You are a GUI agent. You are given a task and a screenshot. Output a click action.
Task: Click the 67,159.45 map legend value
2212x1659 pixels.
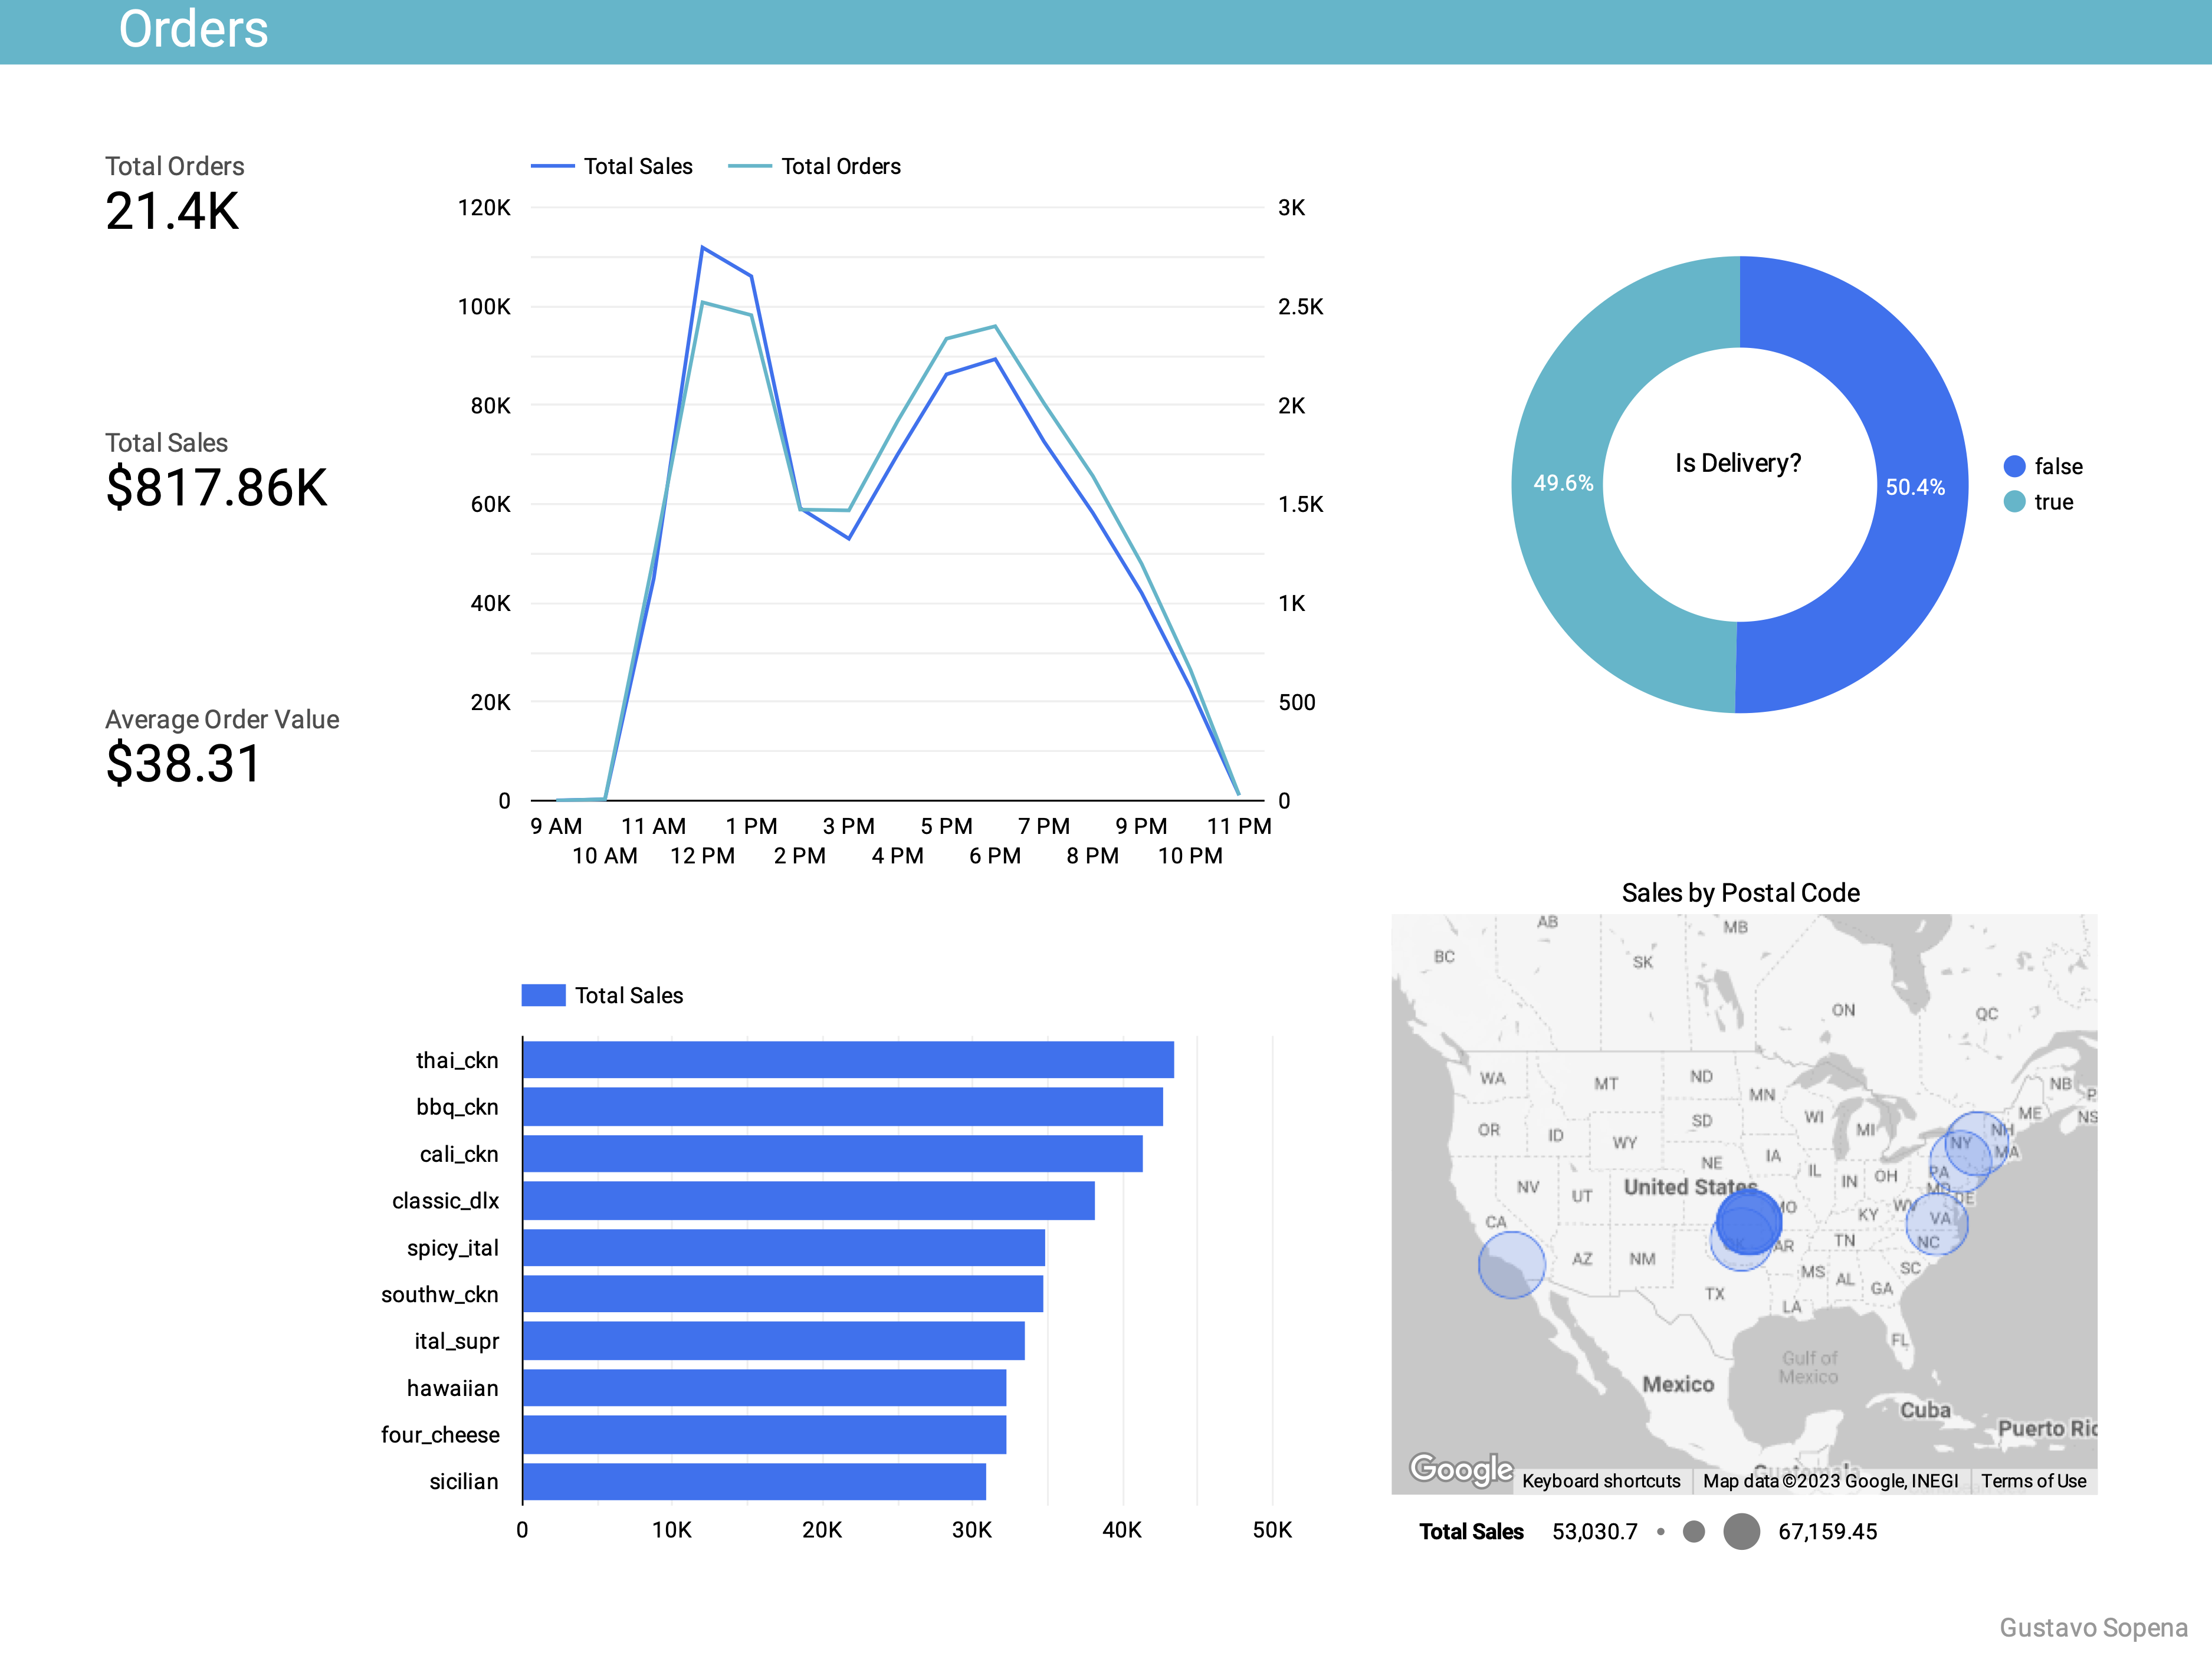pos(1827,1532)
